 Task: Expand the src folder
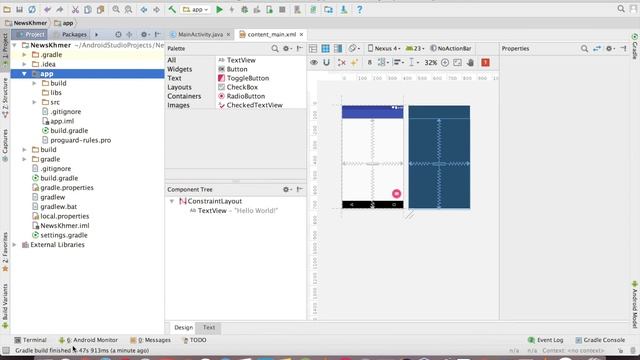pos(35,102)
